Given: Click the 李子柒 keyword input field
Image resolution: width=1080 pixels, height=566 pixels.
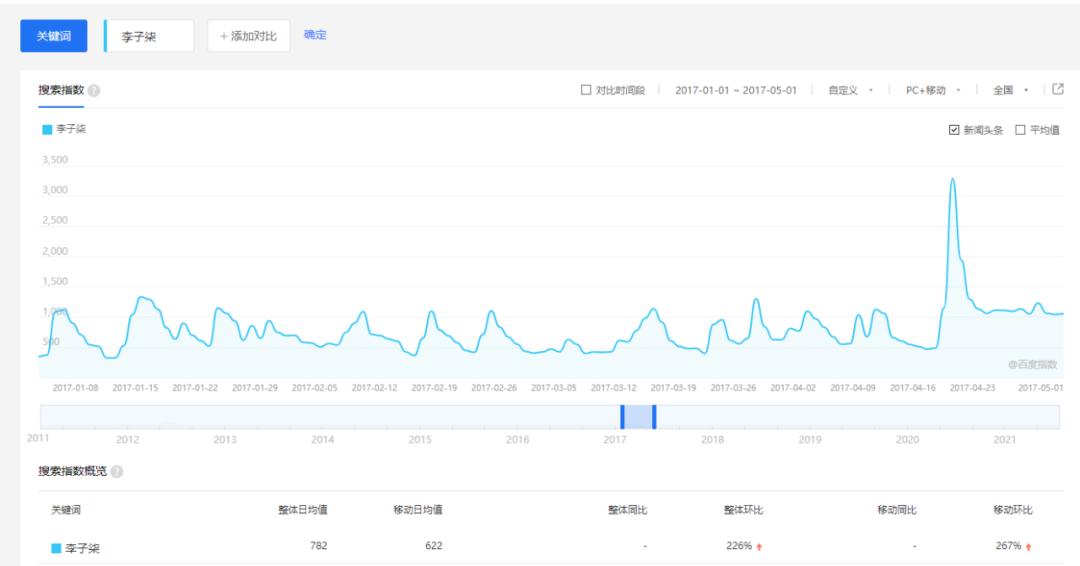Looking at the screenshot, I should pos(149,36).
